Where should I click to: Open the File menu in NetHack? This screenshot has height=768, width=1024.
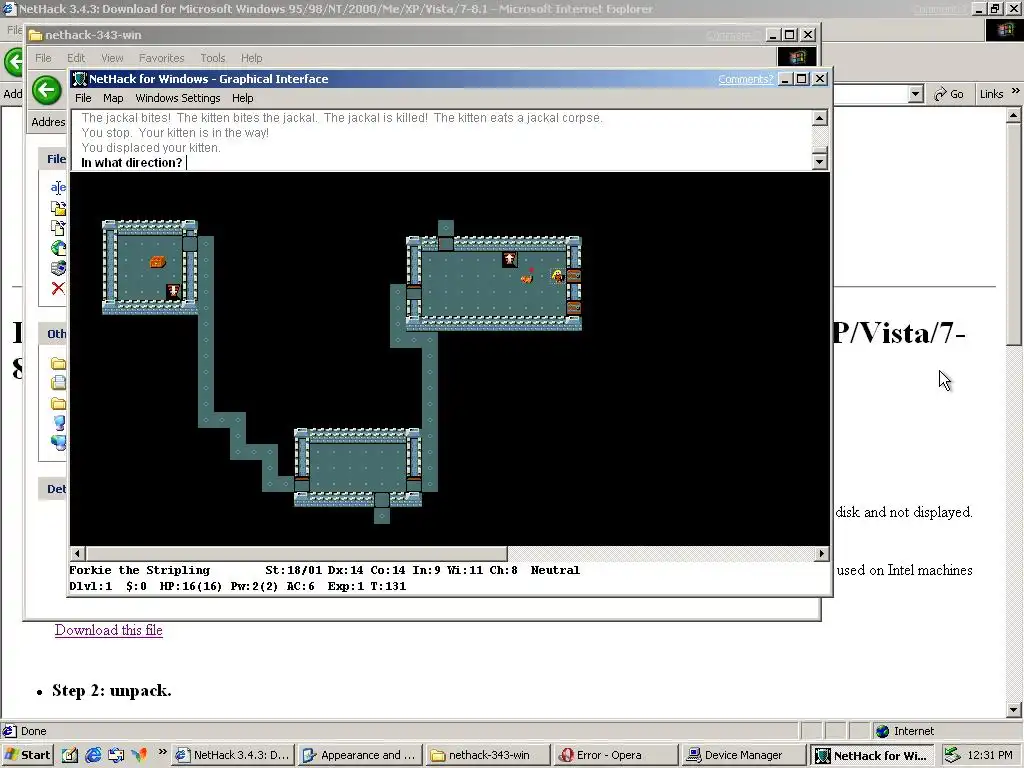83,98
